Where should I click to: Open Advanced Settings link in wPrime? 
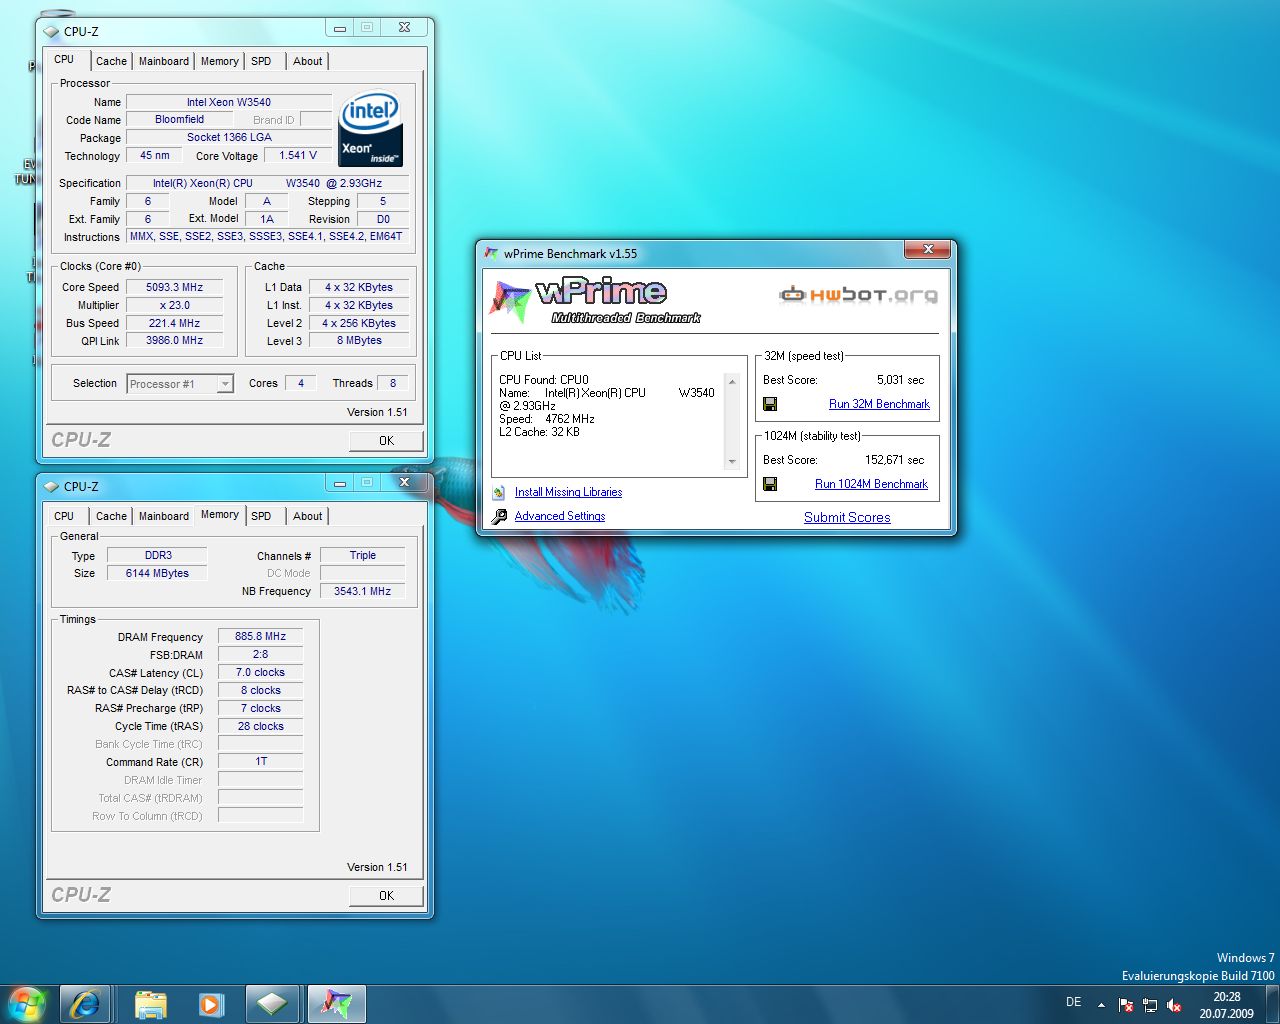(560, 516)
